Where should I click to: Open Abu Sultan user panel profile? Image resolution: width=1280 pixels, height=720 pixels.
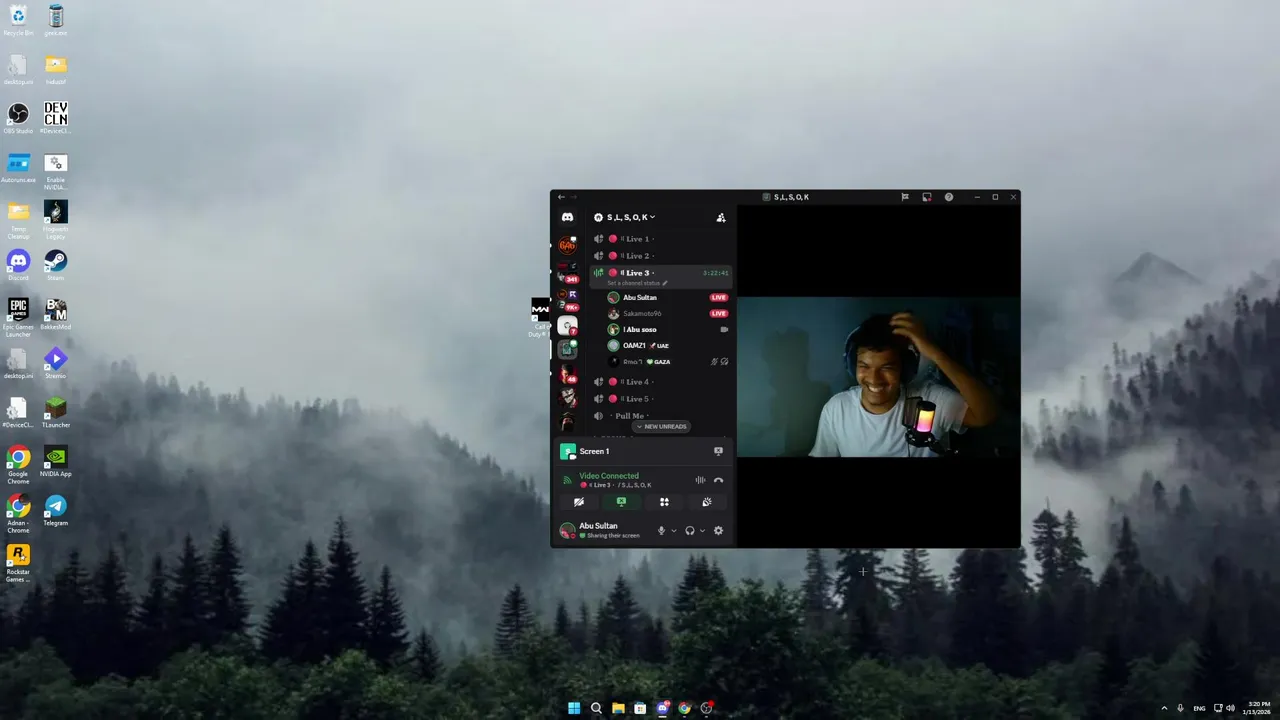tap(603, 531)
